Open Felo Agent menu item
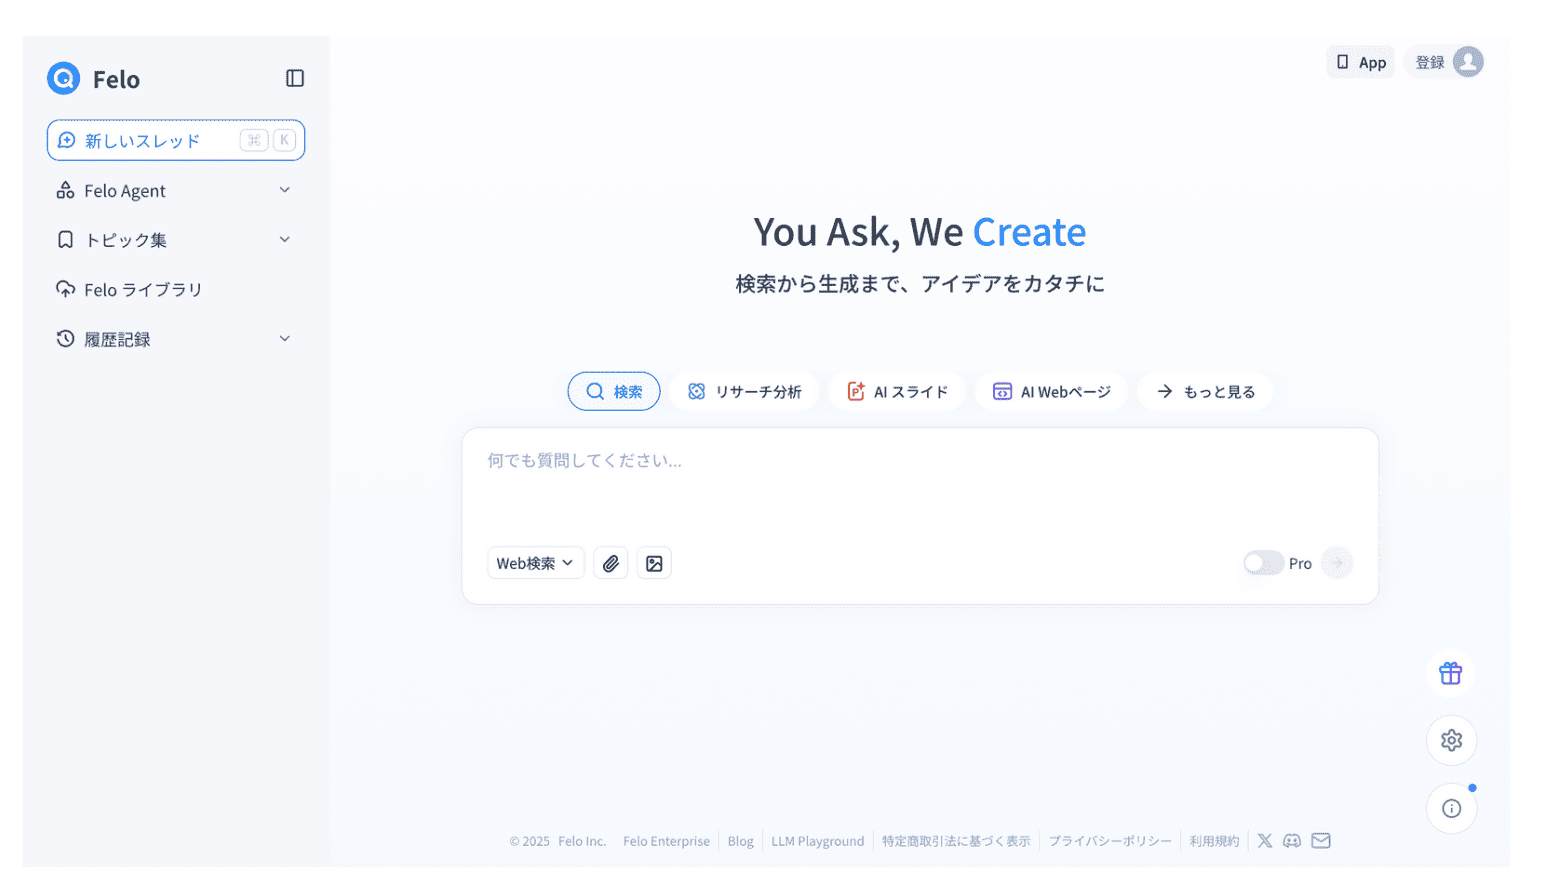The height and width of the screenshot is (882, 1552). pos(175,190)
